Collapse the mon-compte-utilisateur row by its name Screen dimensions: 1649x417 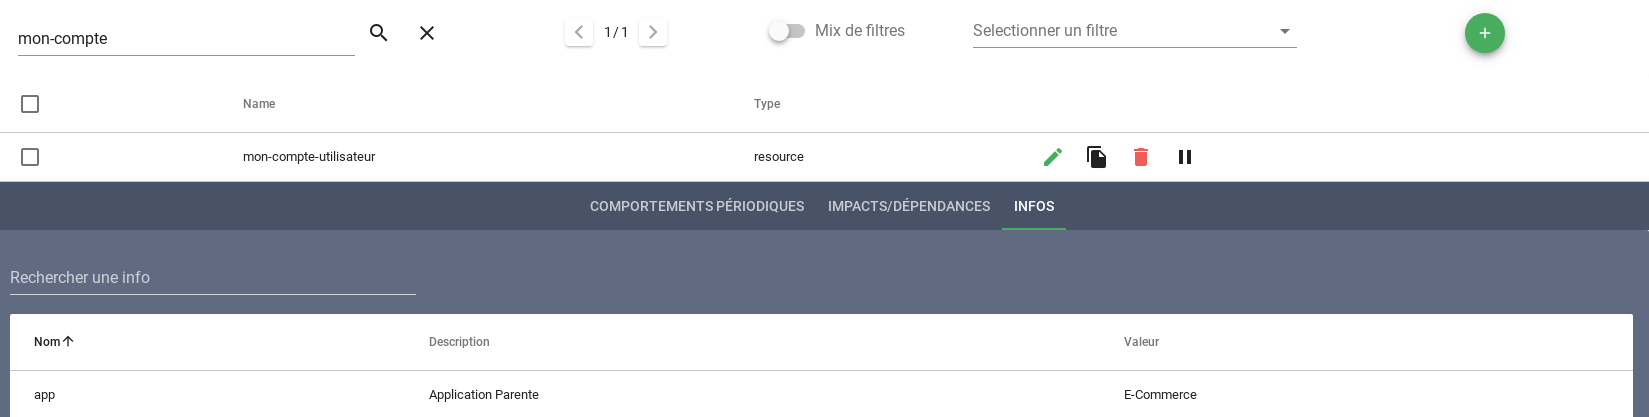tap(309, 157)
